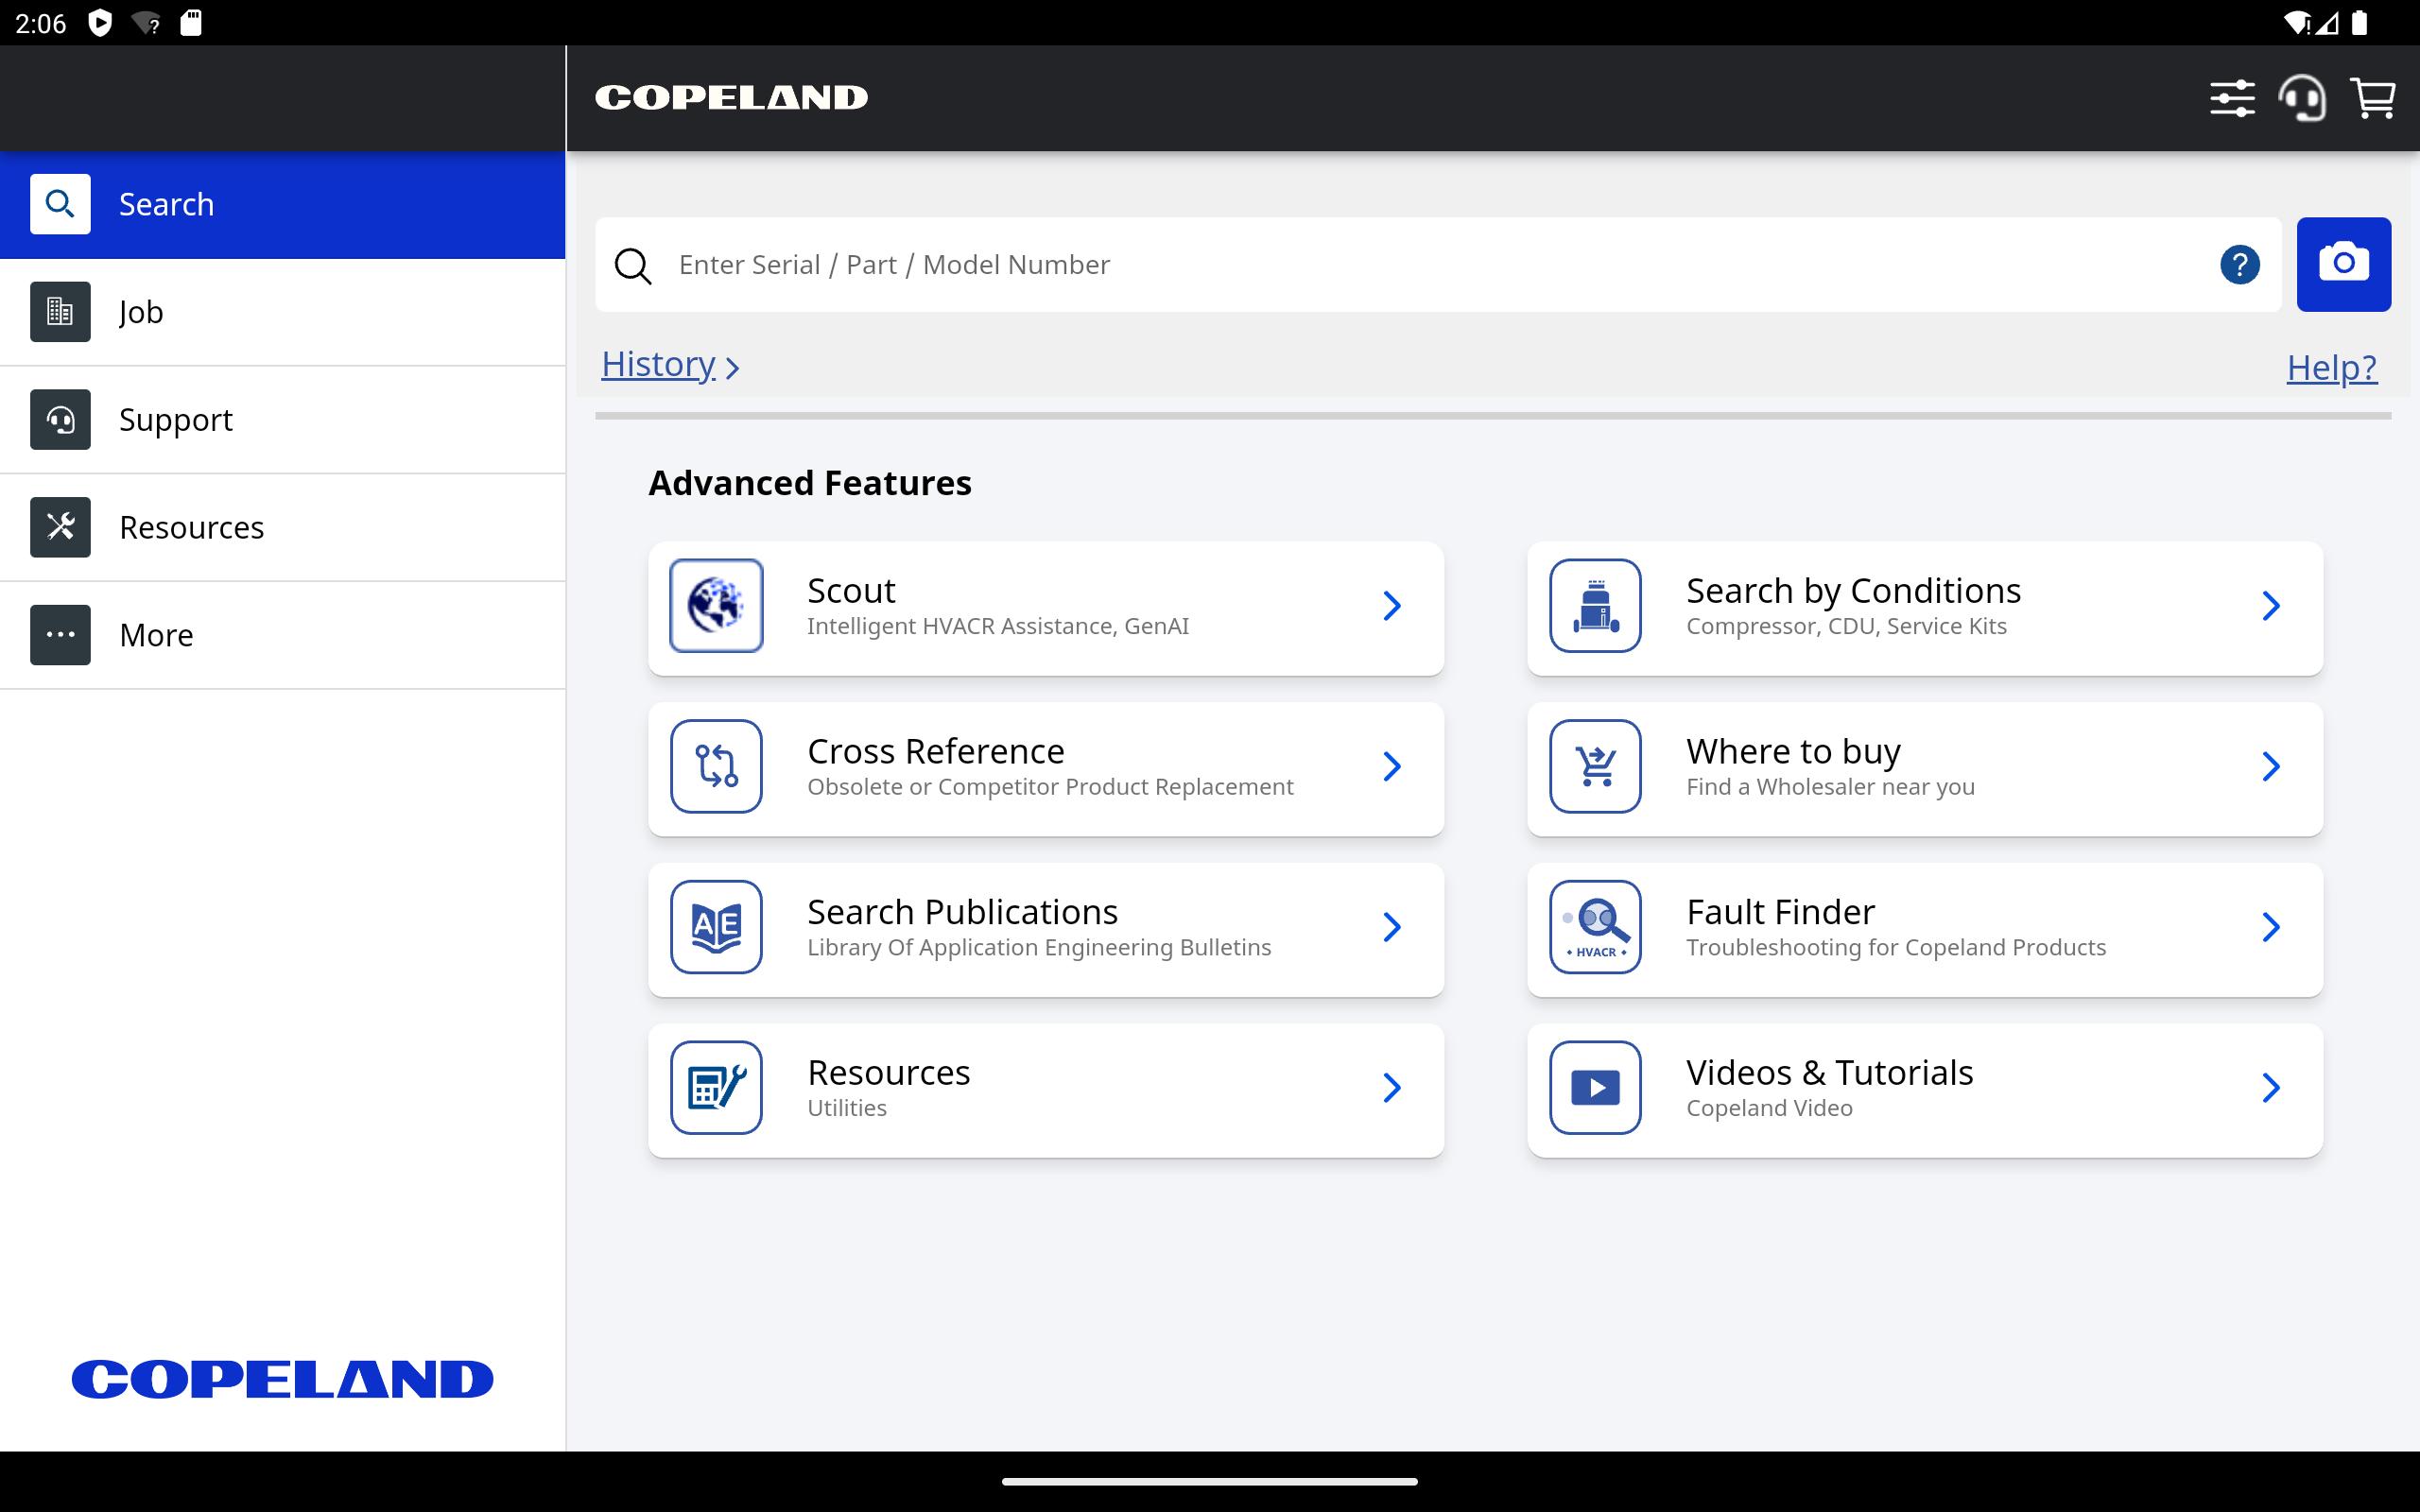Click the Help? link
This screenshot has height=1512, width=2420.
[2331, 368]
